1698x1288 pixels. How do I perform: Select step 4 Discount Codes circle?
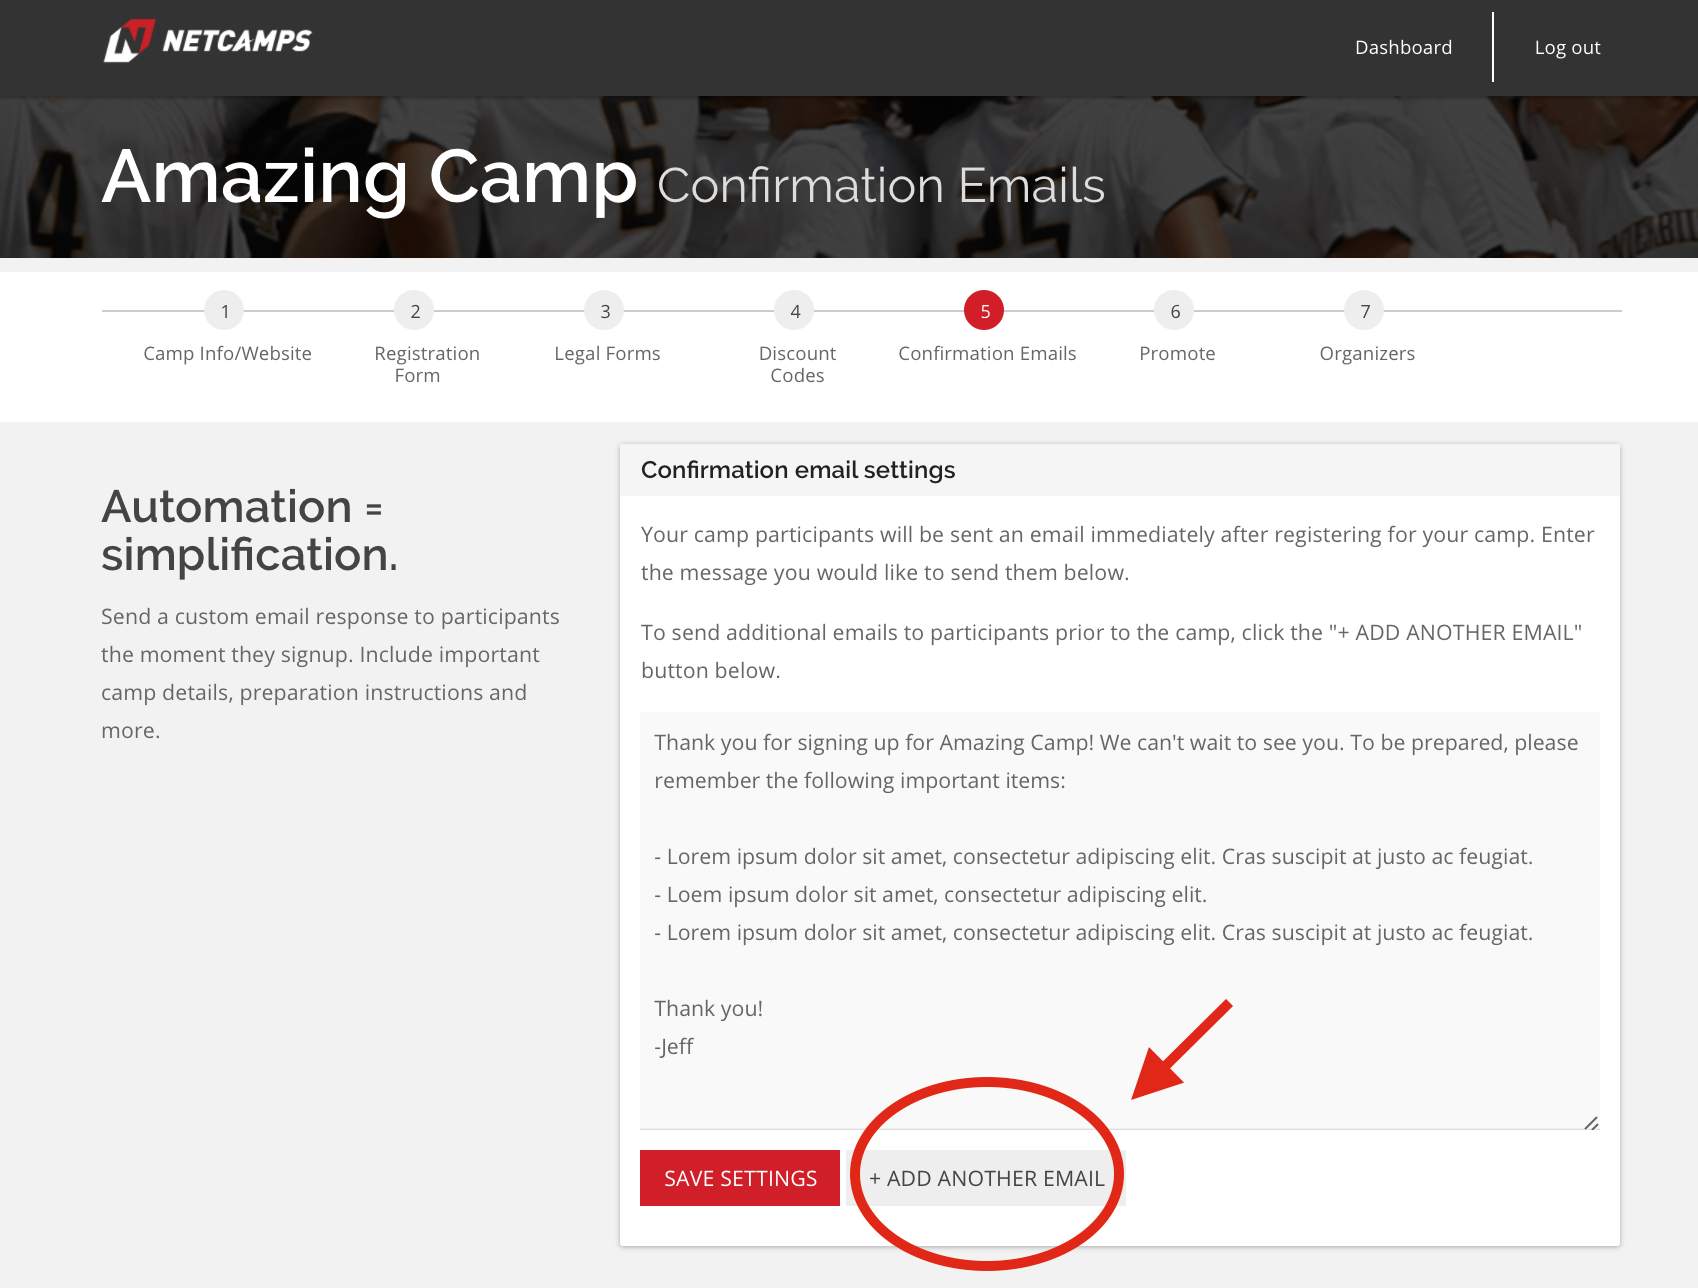click(794, 311)
